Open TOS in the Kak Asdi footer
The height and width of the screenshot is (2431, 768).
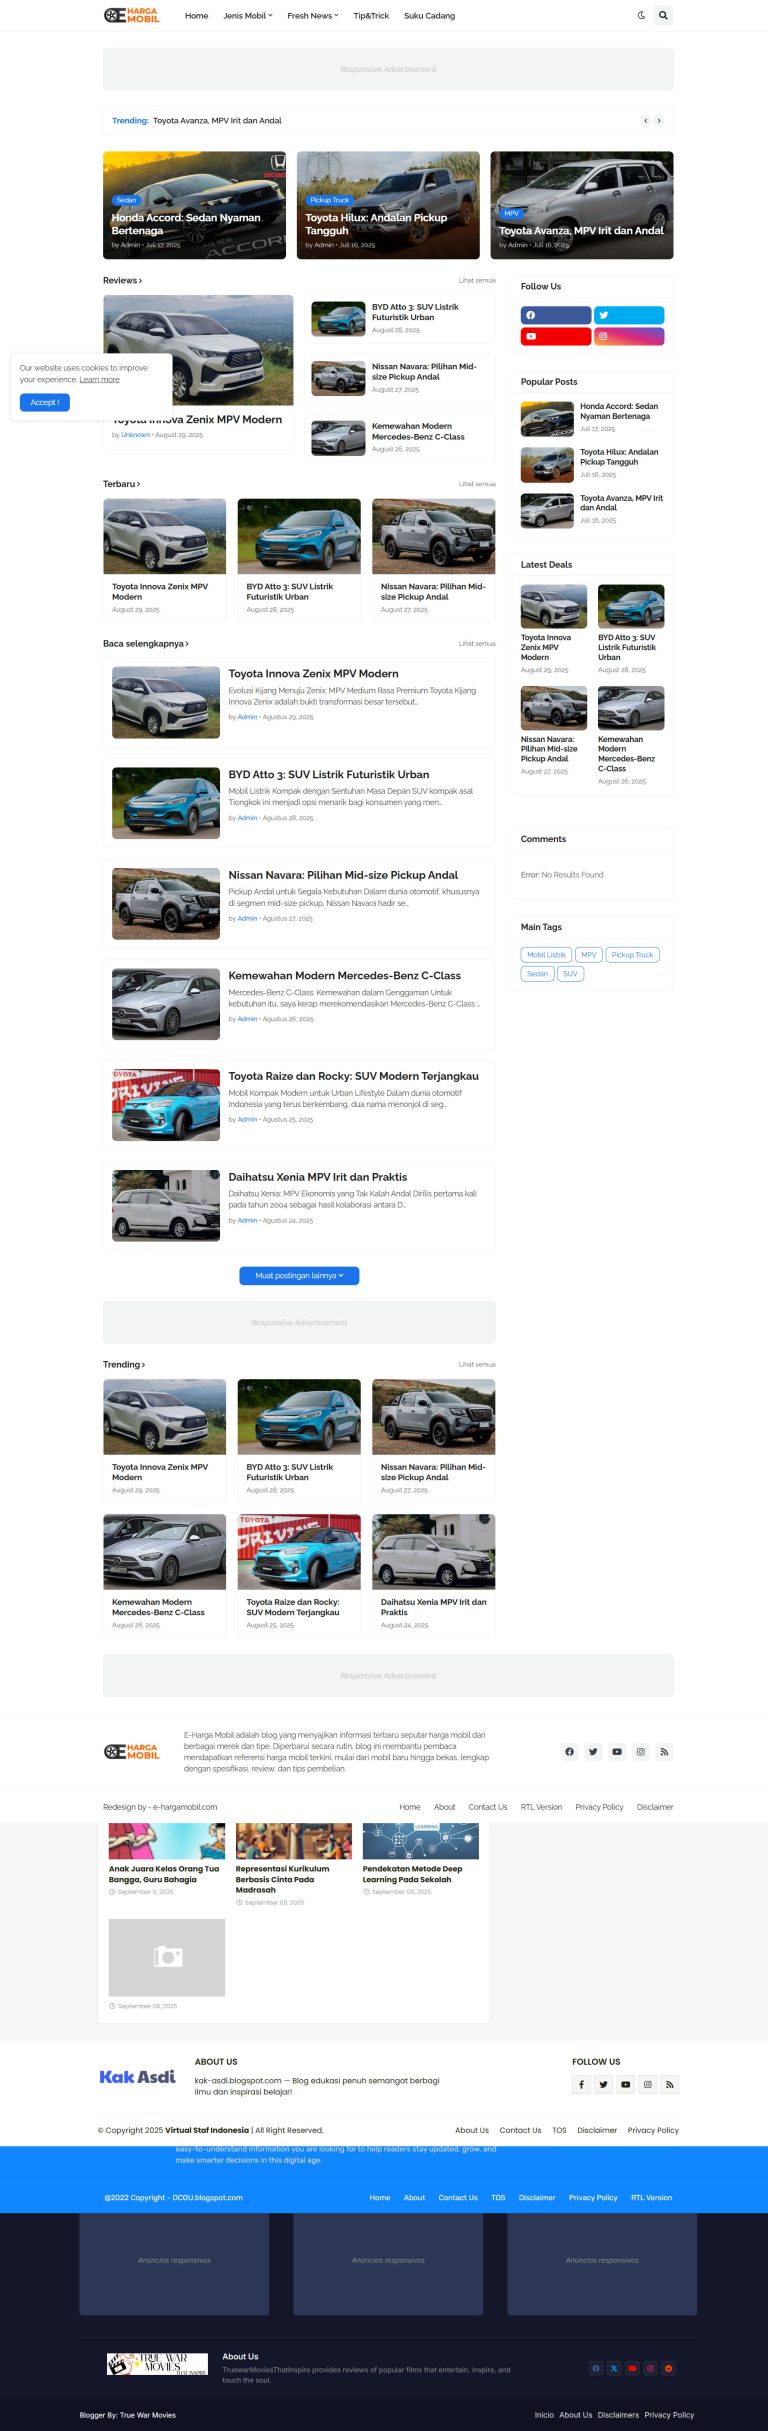click(x=559, y=2130)
